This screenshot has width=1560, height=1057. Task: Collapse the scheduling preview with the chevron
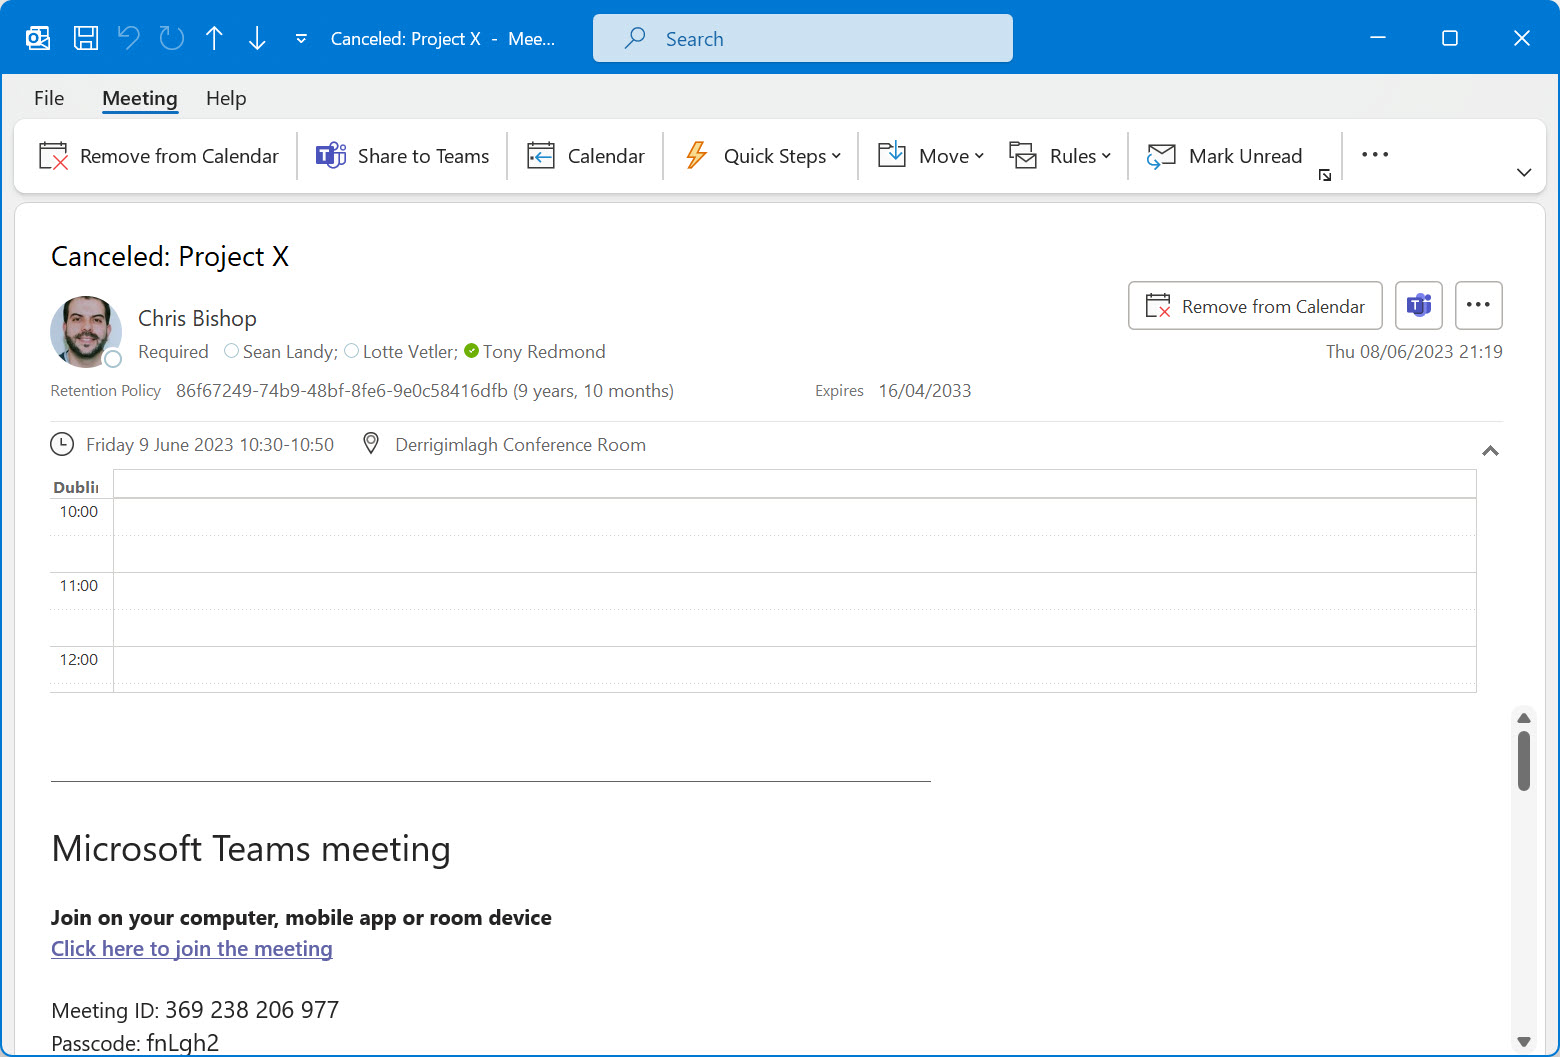click(x=1490, y=450)
